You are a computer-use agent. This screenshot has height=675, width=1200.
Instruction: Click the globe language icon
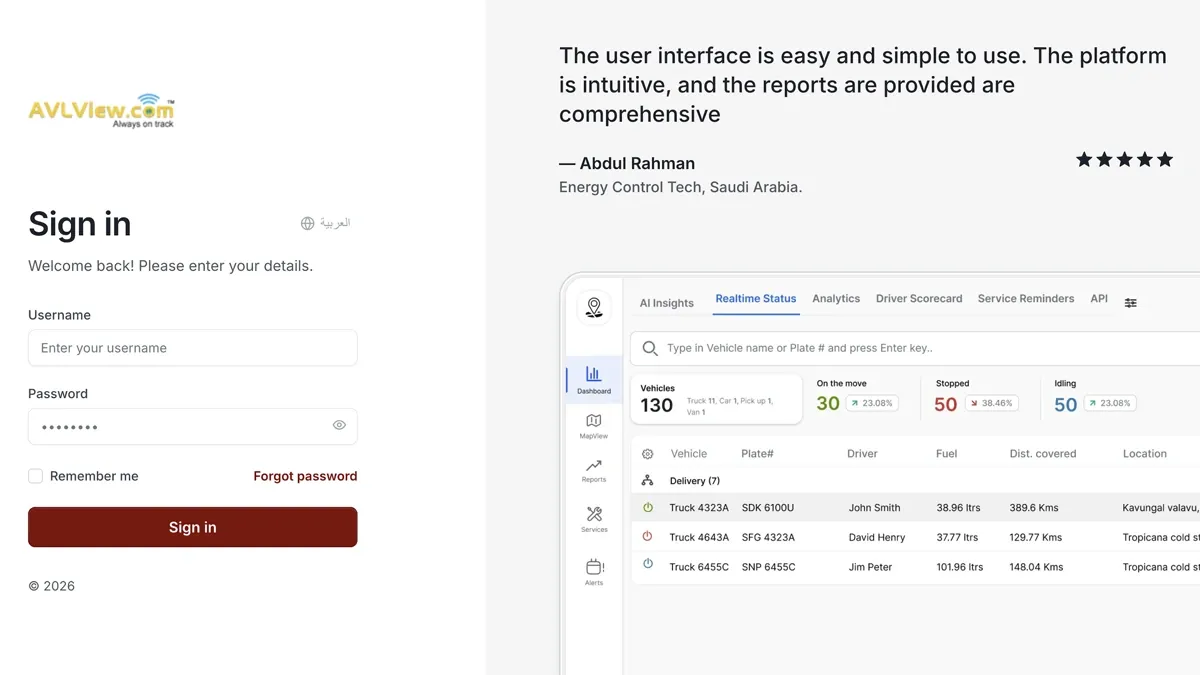(x=308, y=223)
